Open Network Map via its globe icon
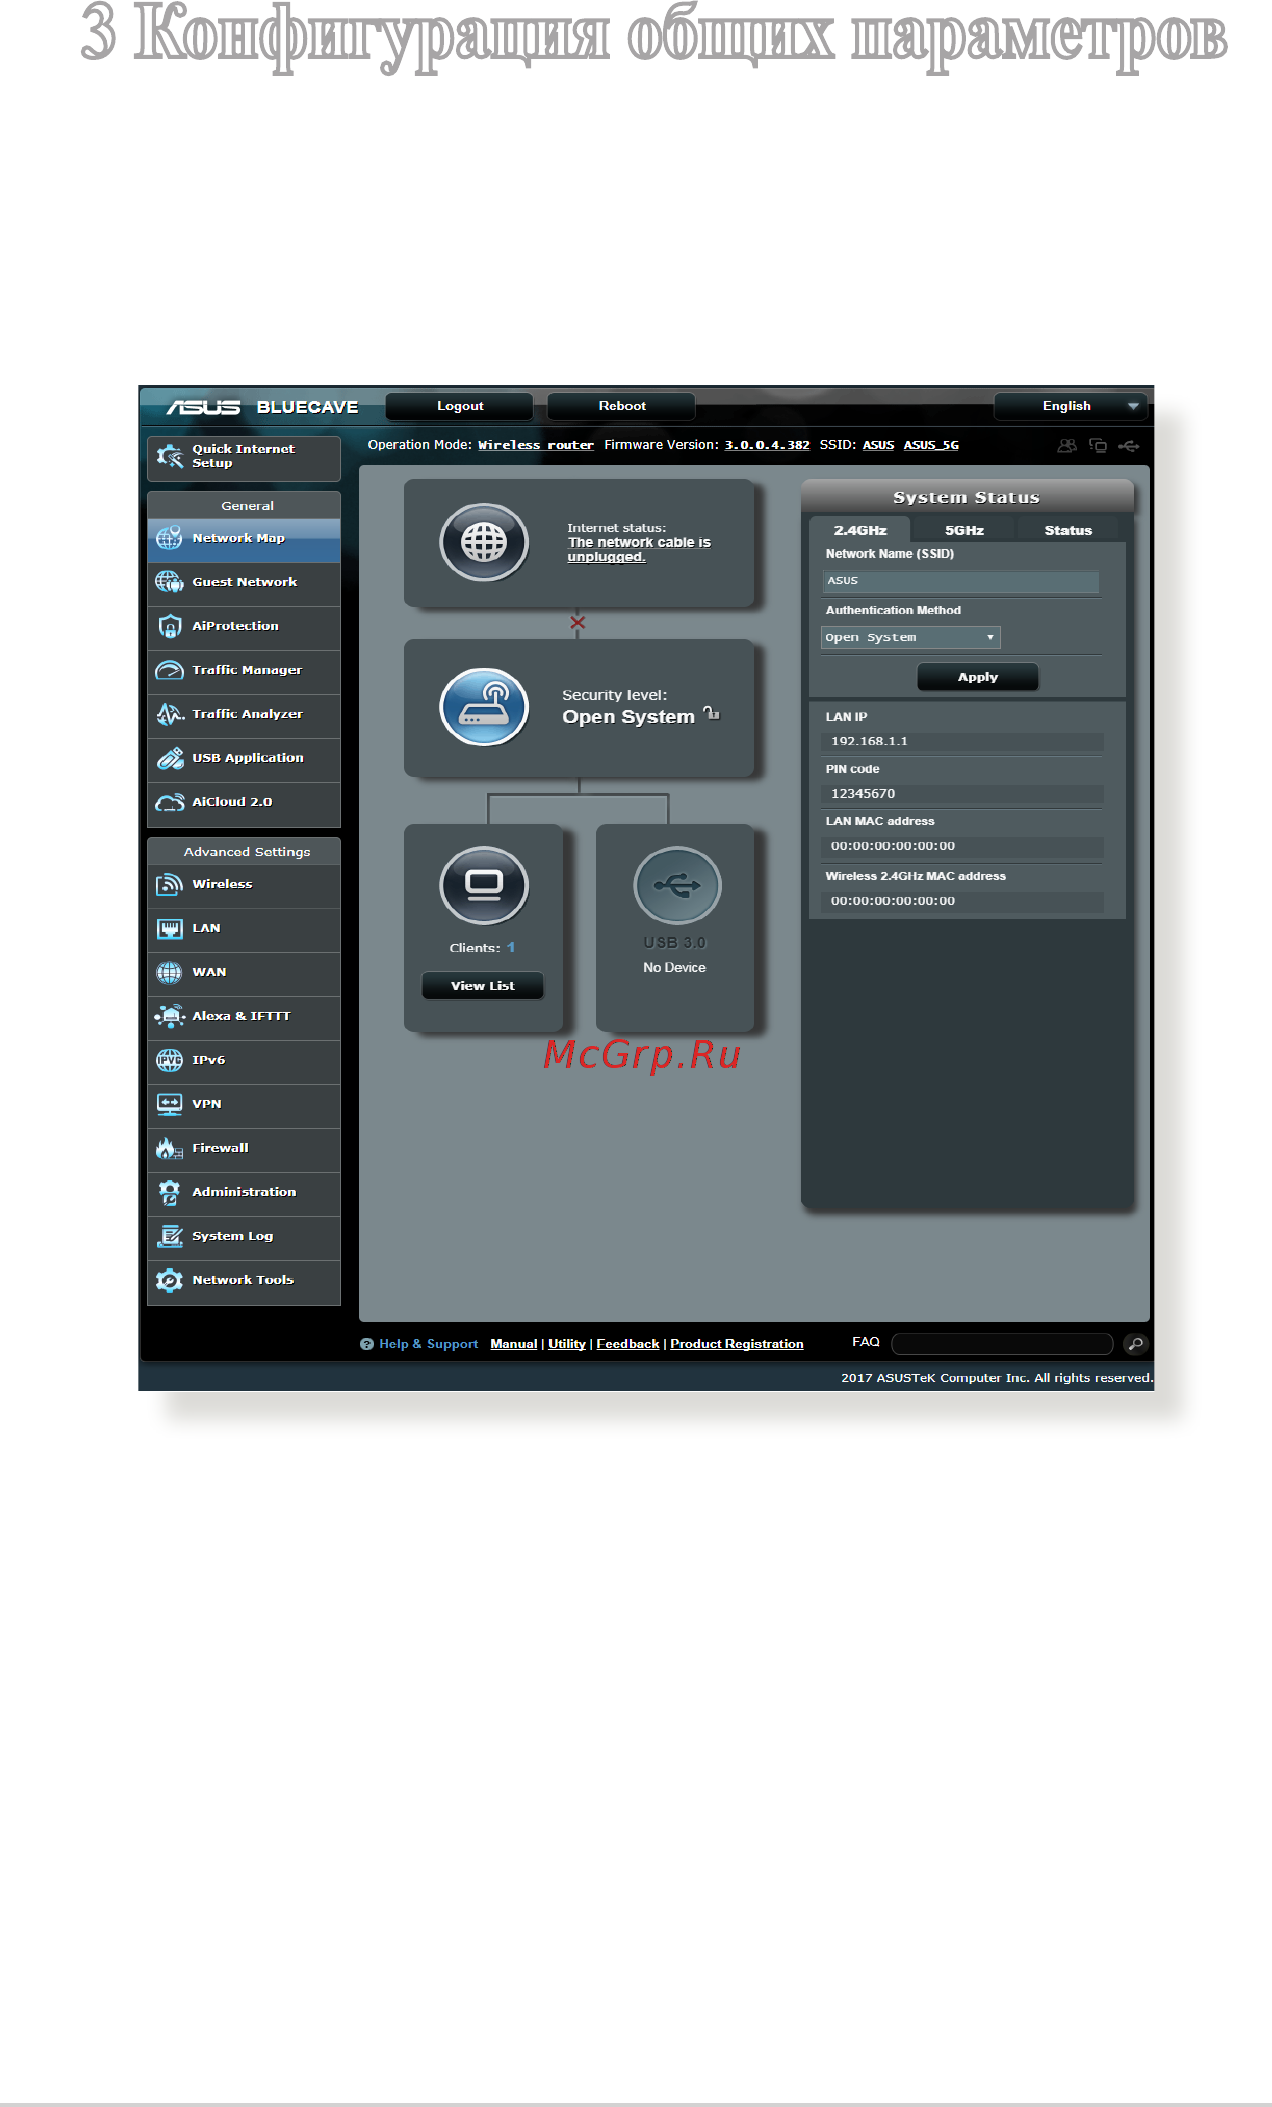The height and width of the screenshot is (2107, 1272). tap(169, 538)
